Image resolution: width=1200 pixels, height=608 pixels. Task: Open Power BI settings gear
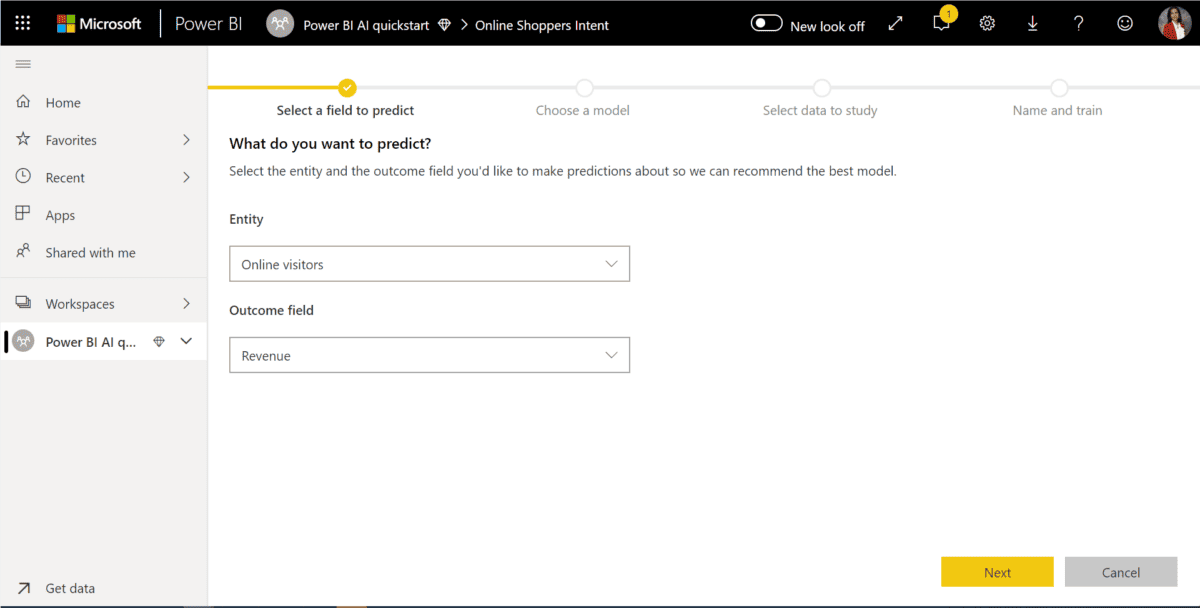[x=987, y=23]
